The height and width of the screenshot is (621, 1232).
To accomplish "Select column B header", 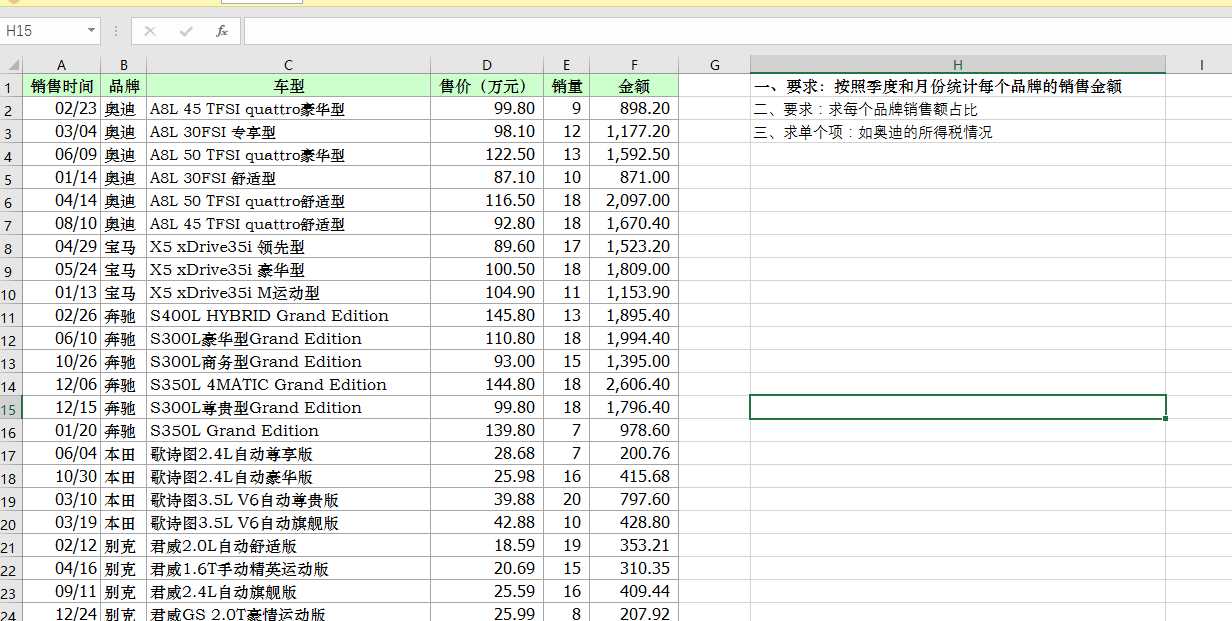I will pos(123,65).
